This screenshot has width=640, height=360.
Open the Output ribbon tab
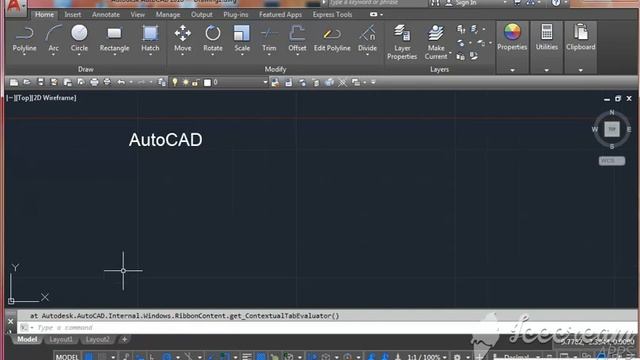(202, 14)
